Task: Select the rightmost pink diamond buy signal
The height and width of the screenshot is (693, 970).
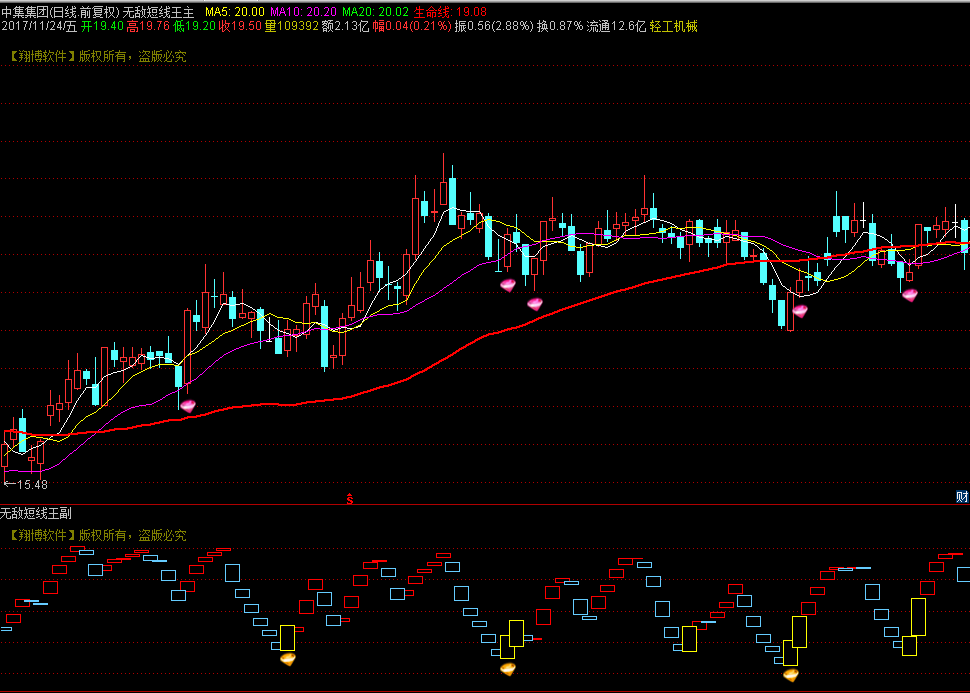Action: tap(909, 295)
